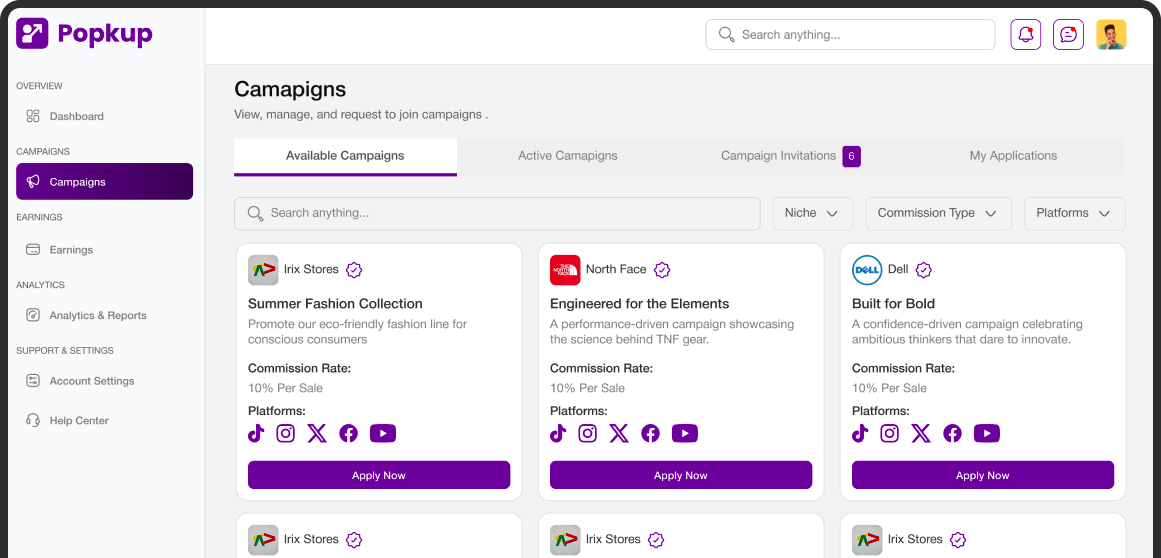Click the notification bell icon

tap(1025, 35)
